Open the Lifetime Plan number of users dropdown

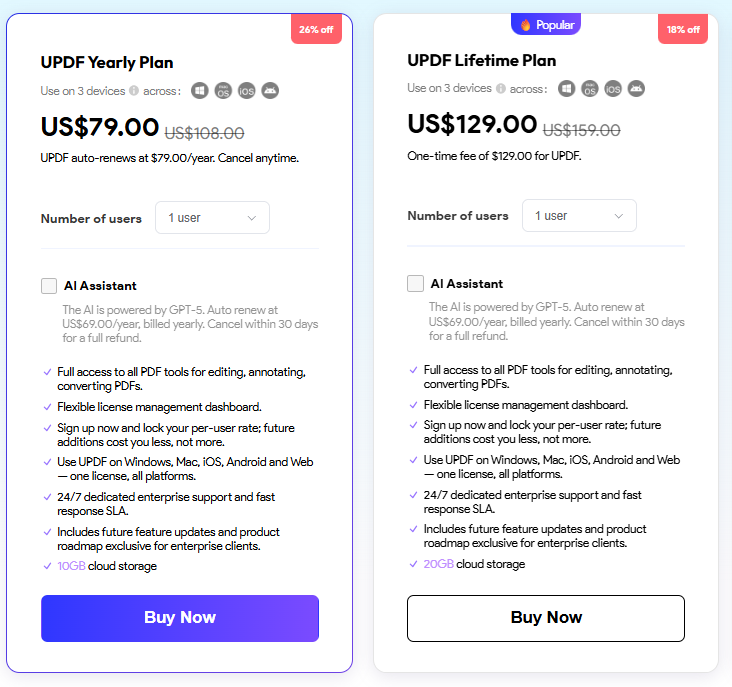pos(579,216)
